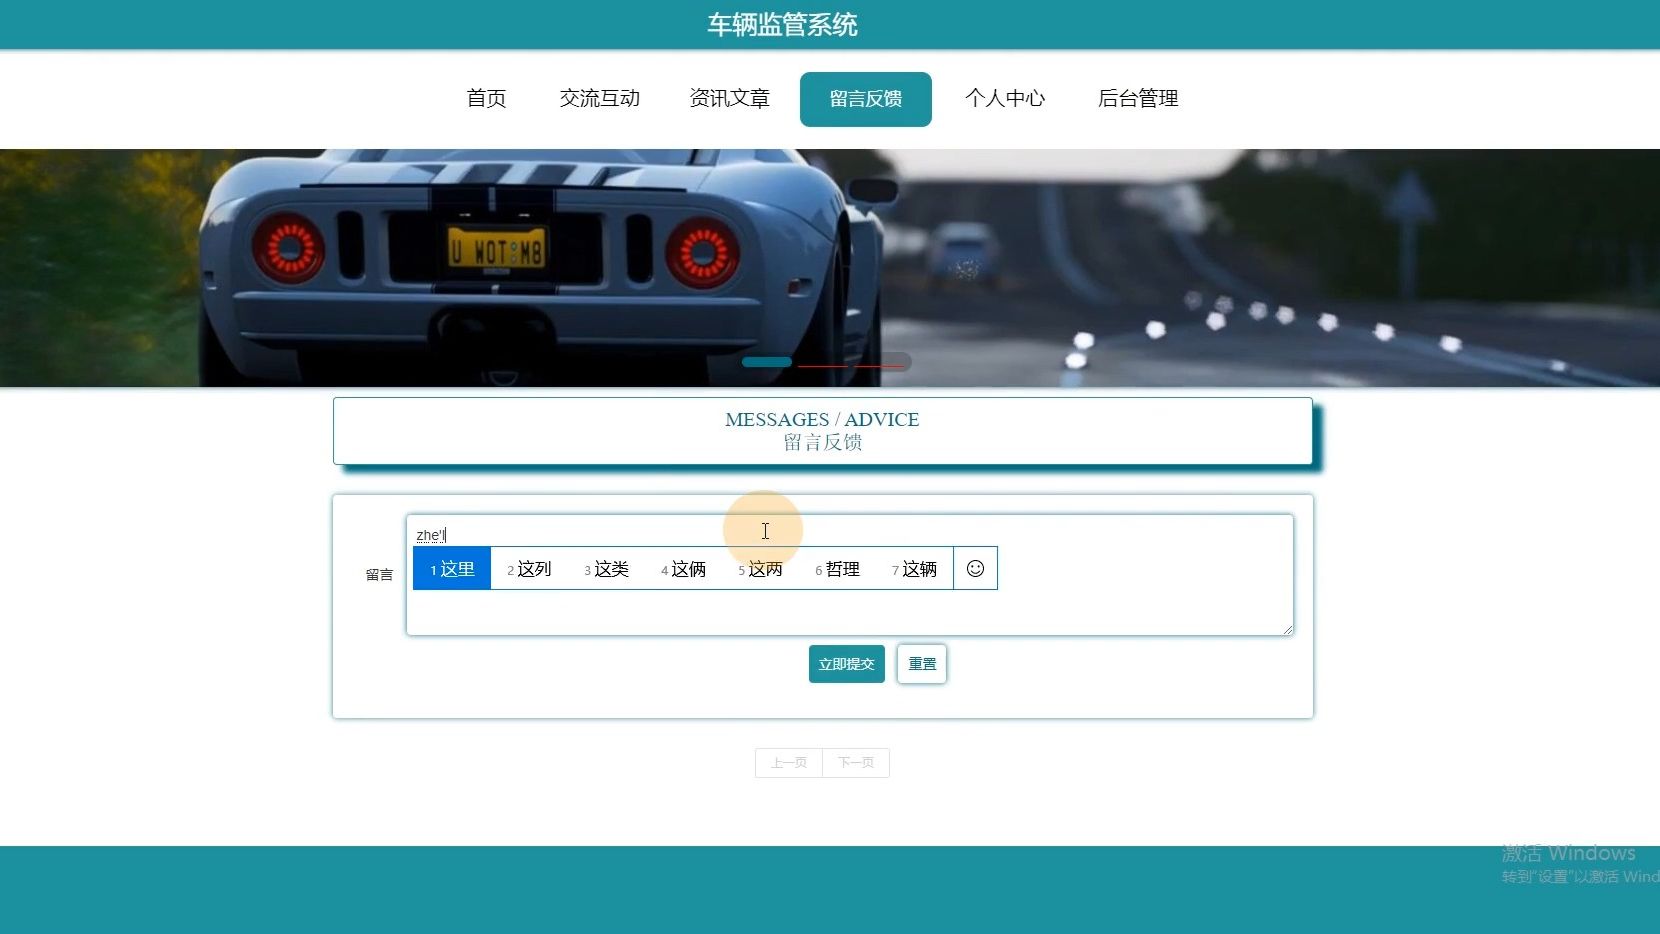Image resolution: width=1660 pixels, height=934 pixels.
Task: Open the 交流互动 section
Action: (x=600, y=99)
